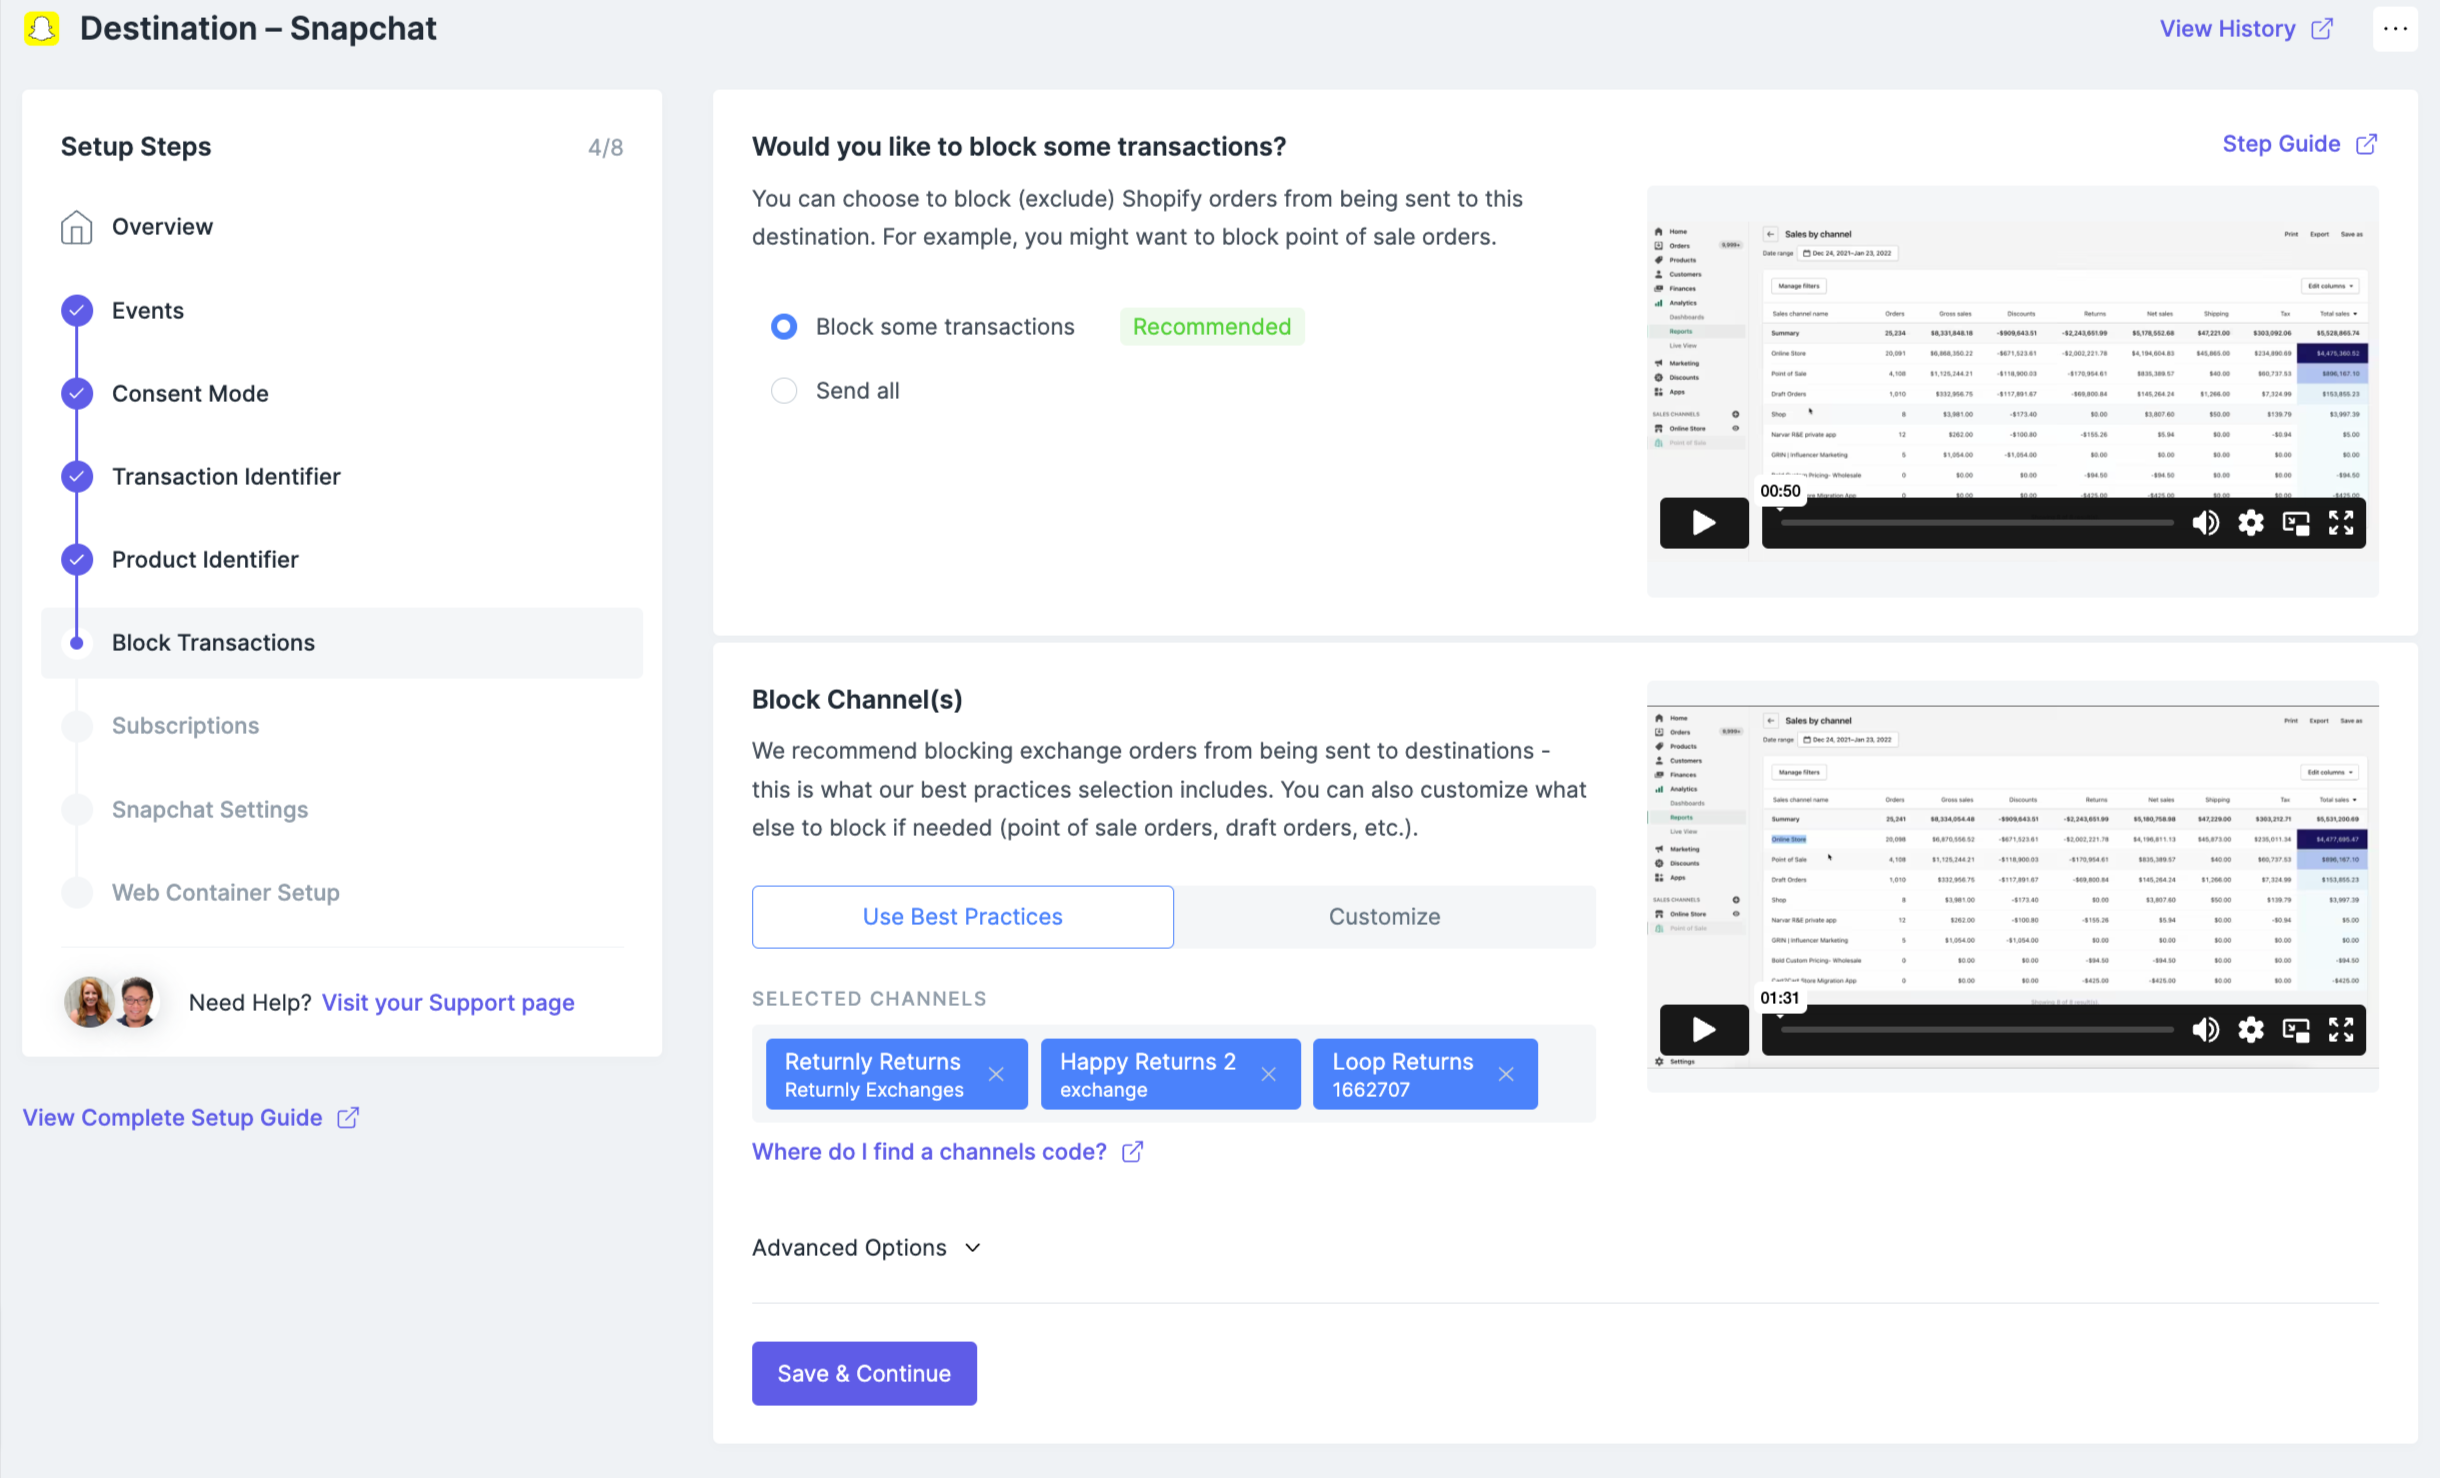Open the three-dots more options menu
The height and width of the screenshot is (1478, 2440).
[x=2395, y=29]
